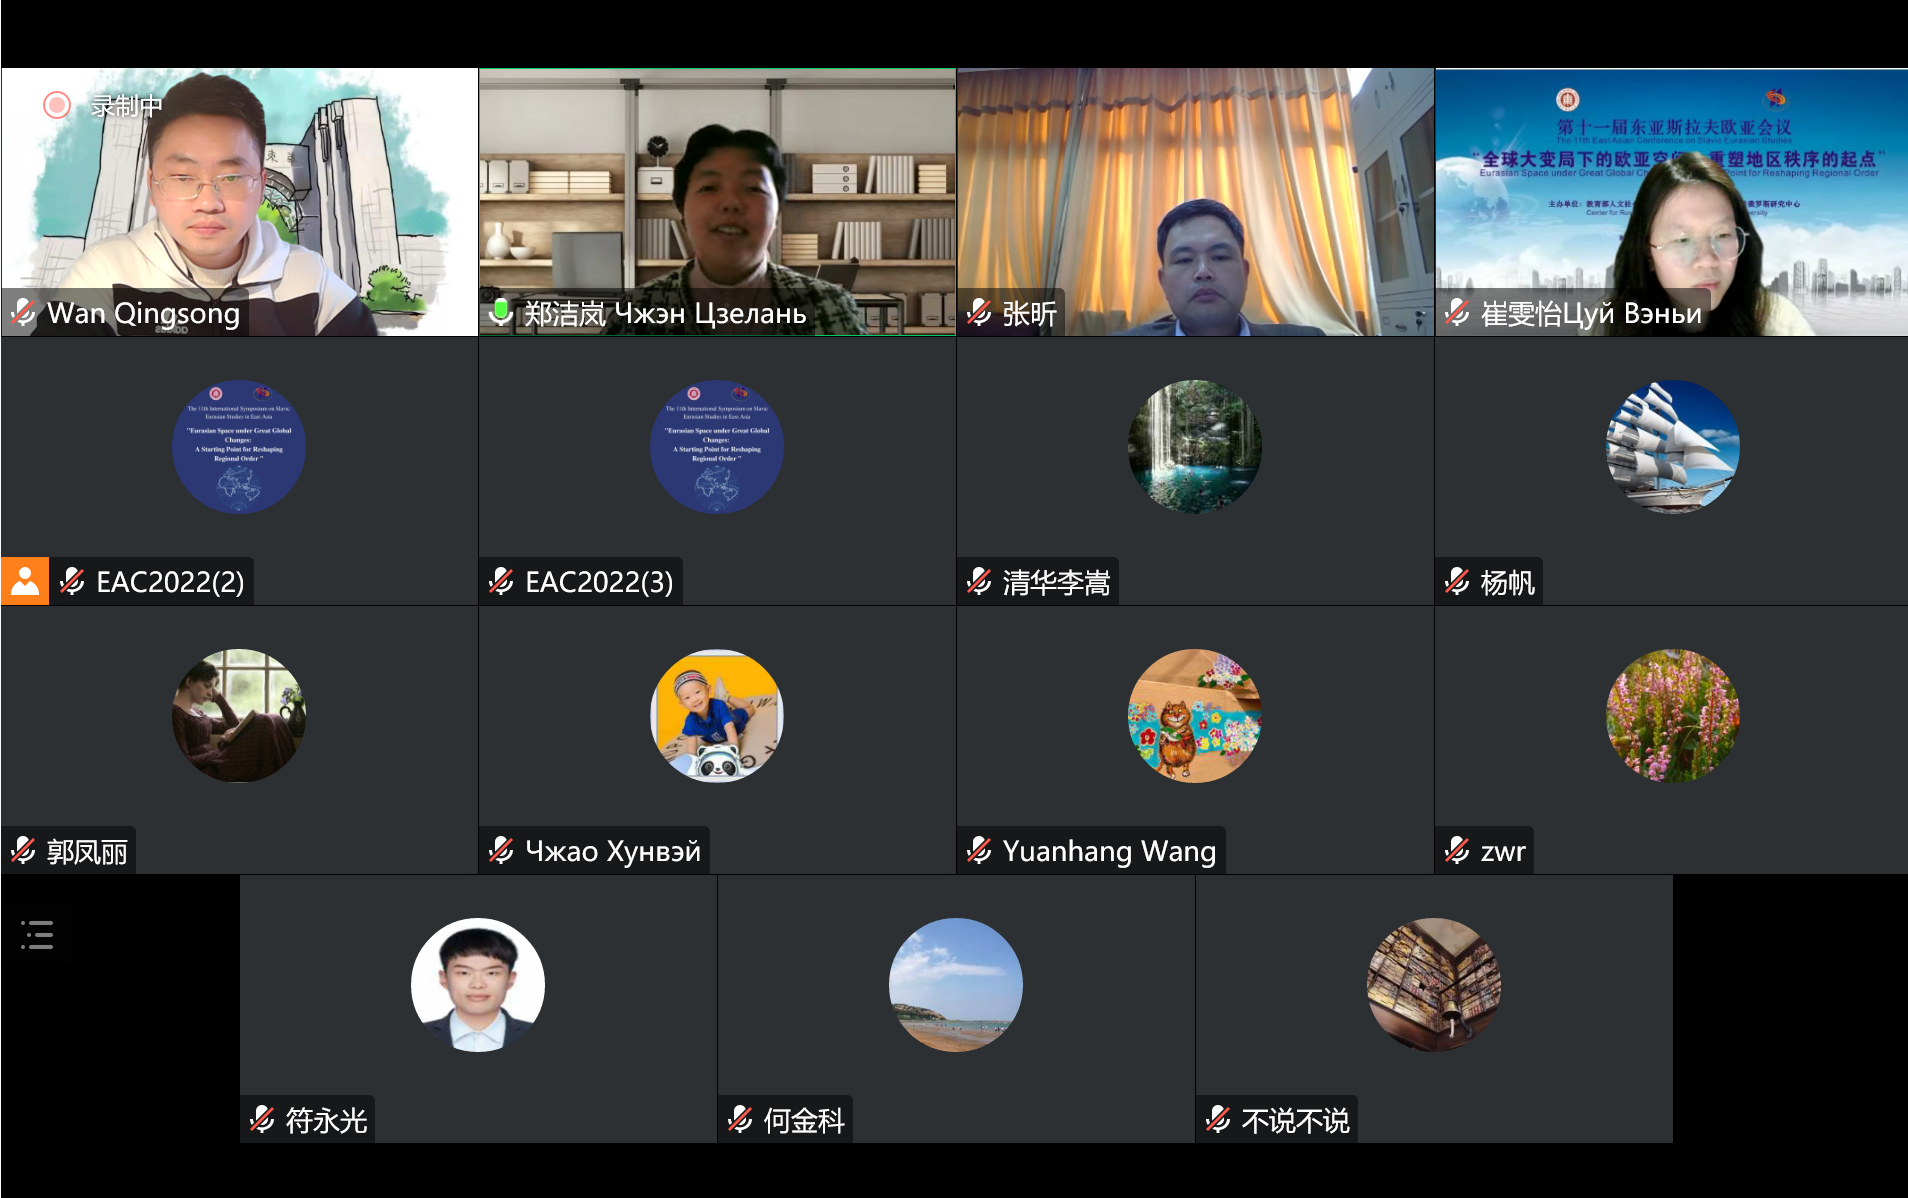Image resolution: width=1908 pixels, height=1198 pixels.
Task: Select Wan Qingsong's video tile
Action: [x=239, y=200]
